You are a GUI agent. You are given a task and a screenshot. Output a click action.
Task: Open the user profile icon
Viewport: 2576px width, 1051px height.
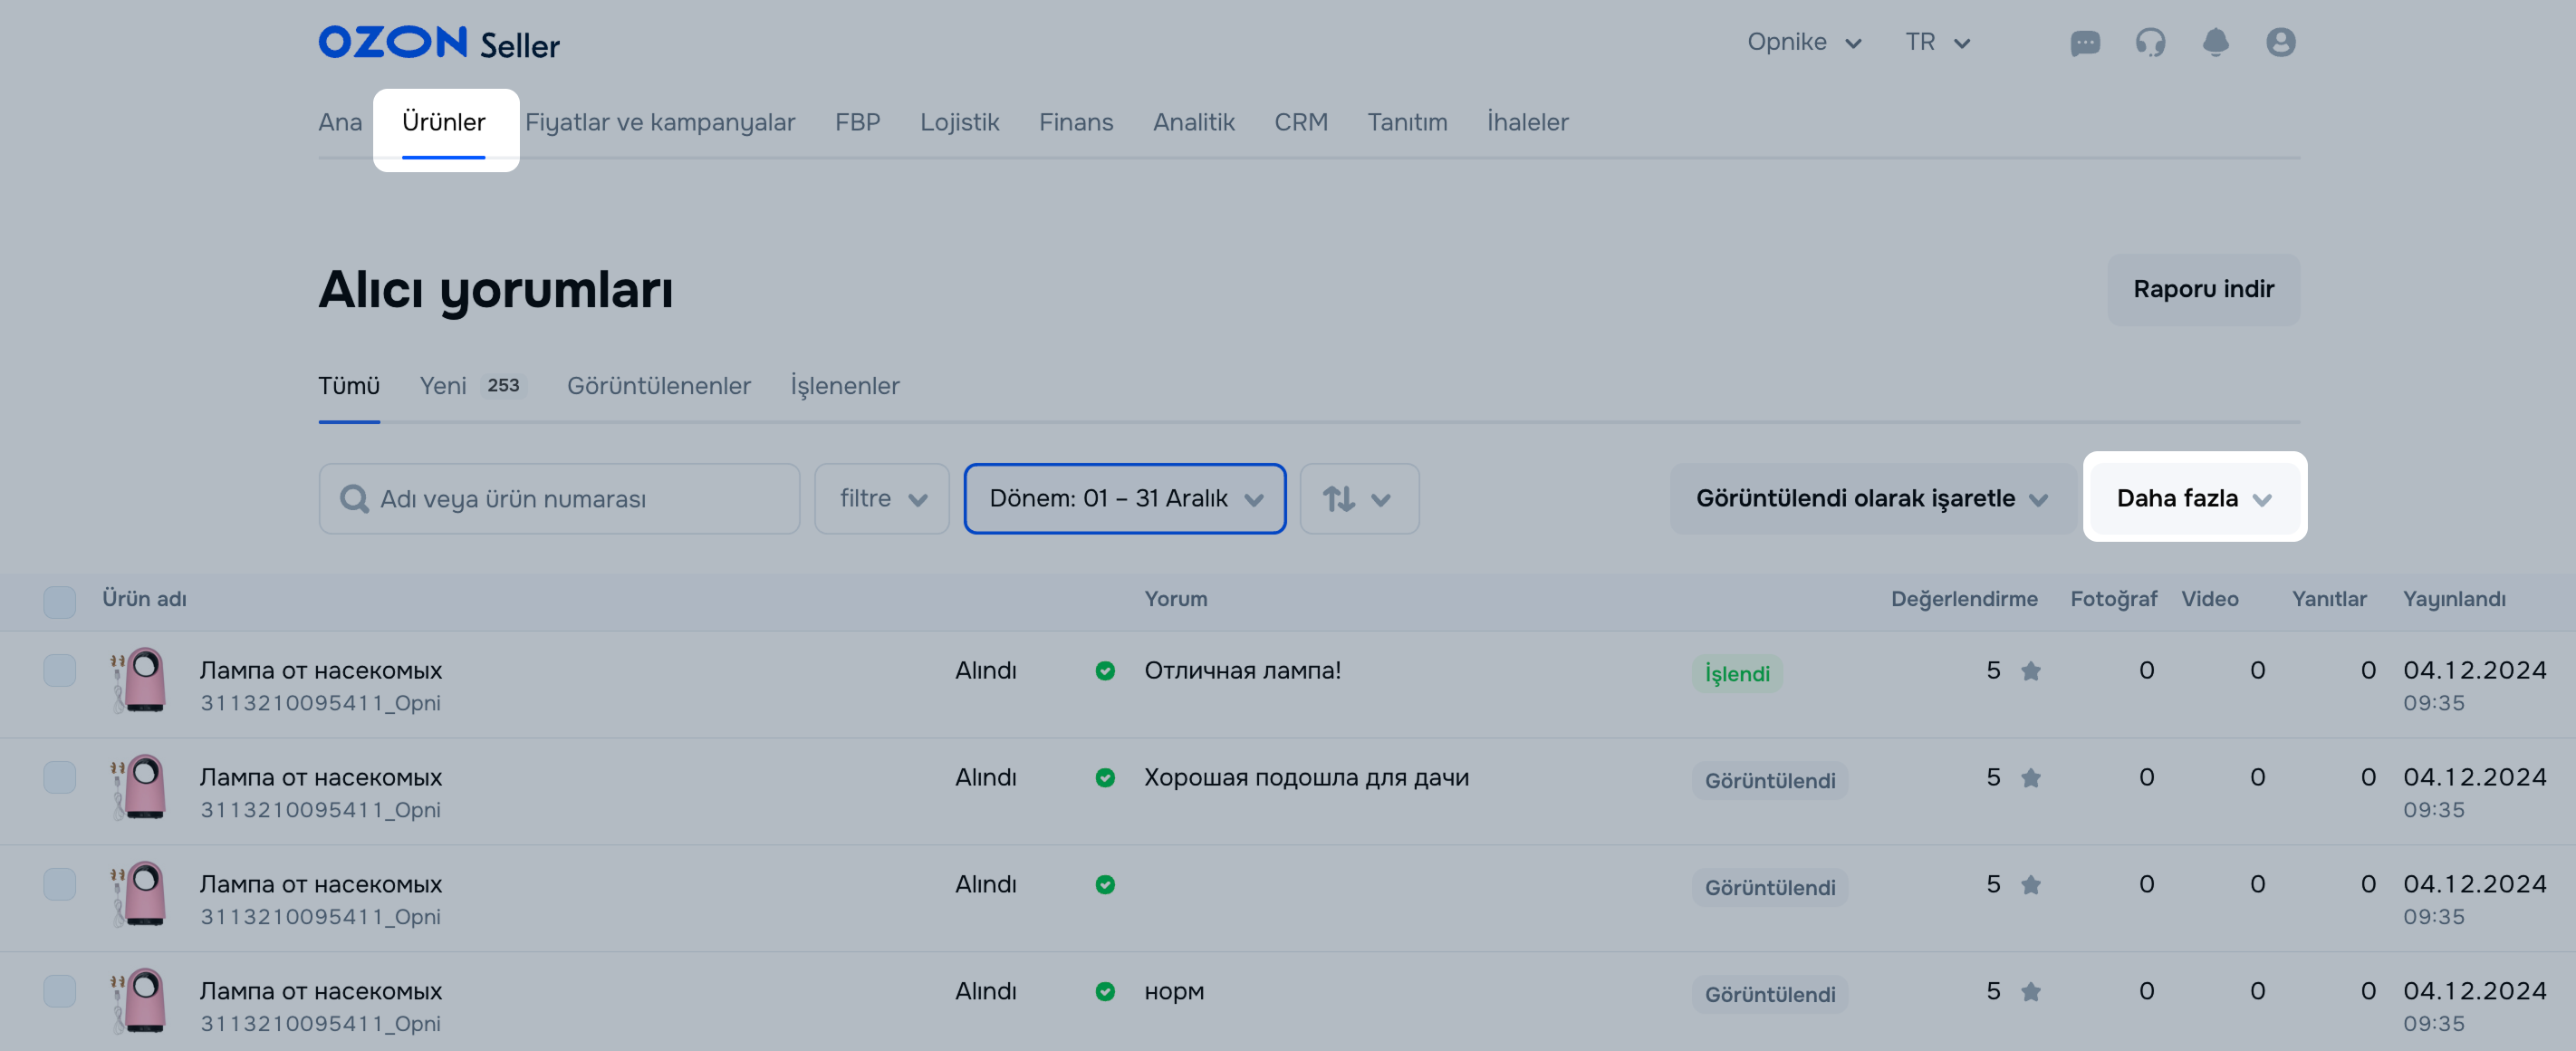(x=2280, y=42)
